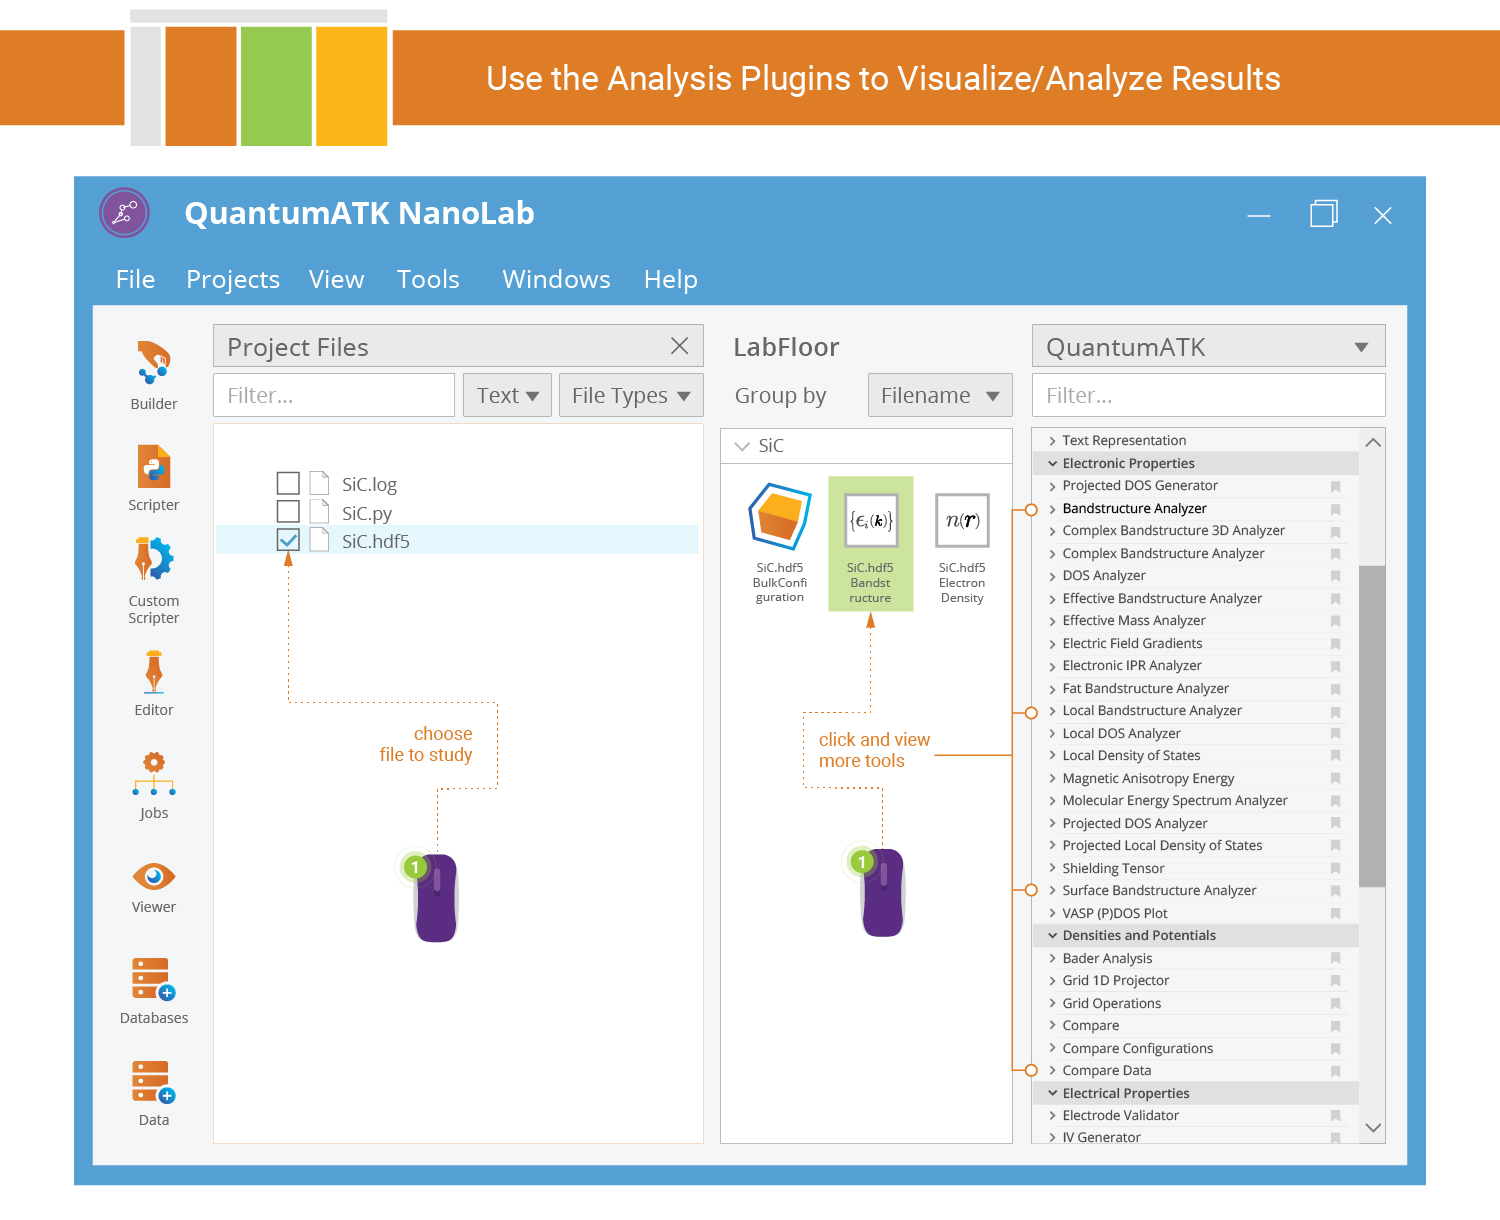
Task: Select Grid 1D Projector plugin
Action: click(x=1115, y=981)
